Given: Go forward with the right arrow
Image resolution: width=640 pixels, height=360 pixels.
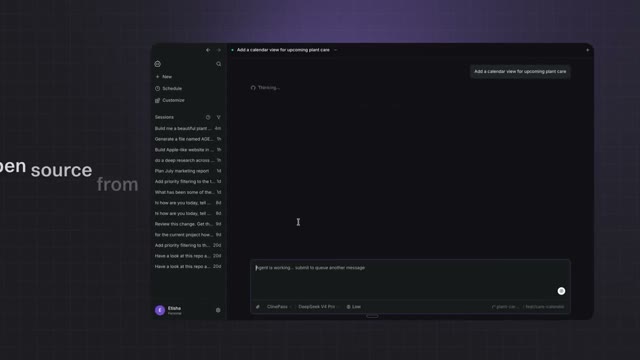Looking at the screenshot, I should point(219,50).
